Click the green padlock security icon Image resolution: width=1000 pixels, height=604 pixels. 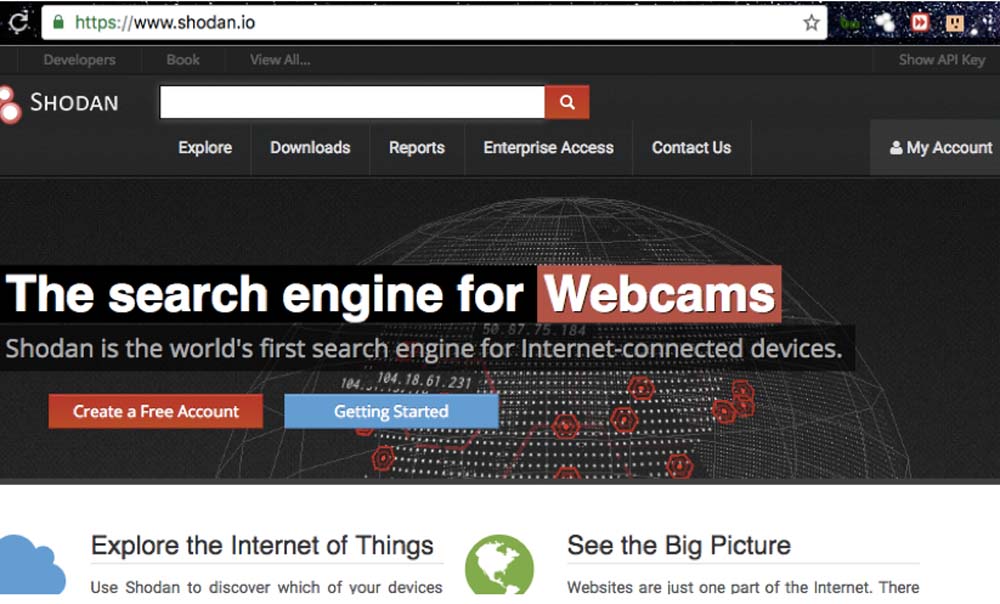point(58,22)
